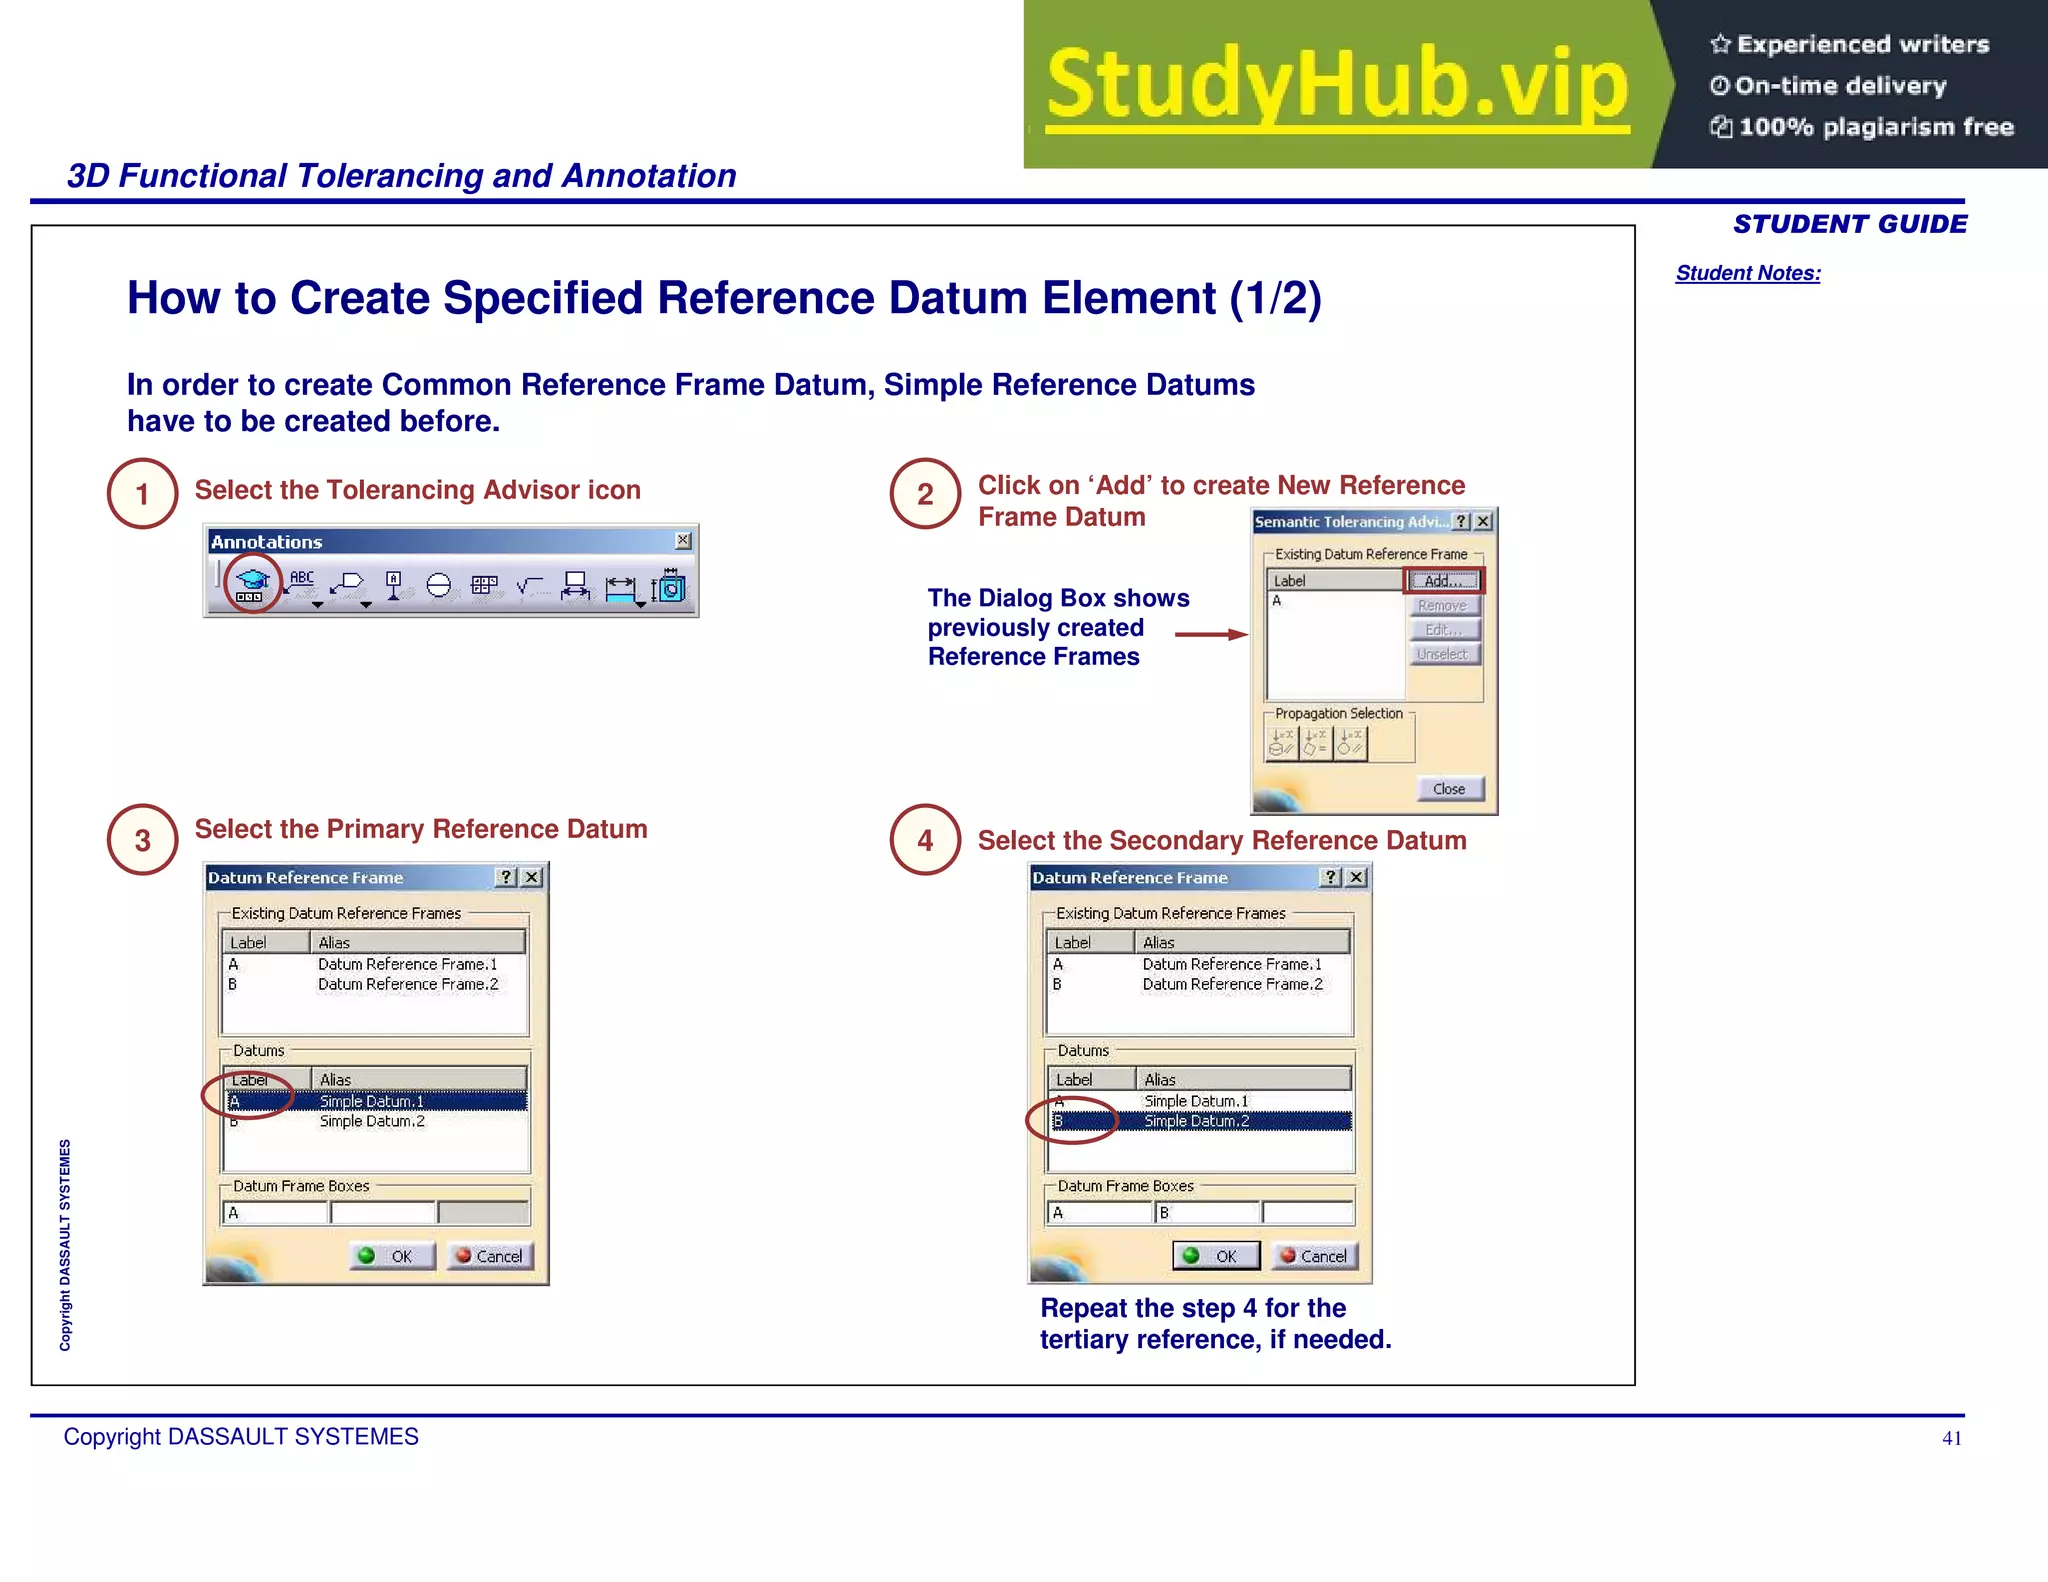Select the Tolerancing Advisor graduation cap icon
This screenshot has width=2048, height=1582.
252,584
